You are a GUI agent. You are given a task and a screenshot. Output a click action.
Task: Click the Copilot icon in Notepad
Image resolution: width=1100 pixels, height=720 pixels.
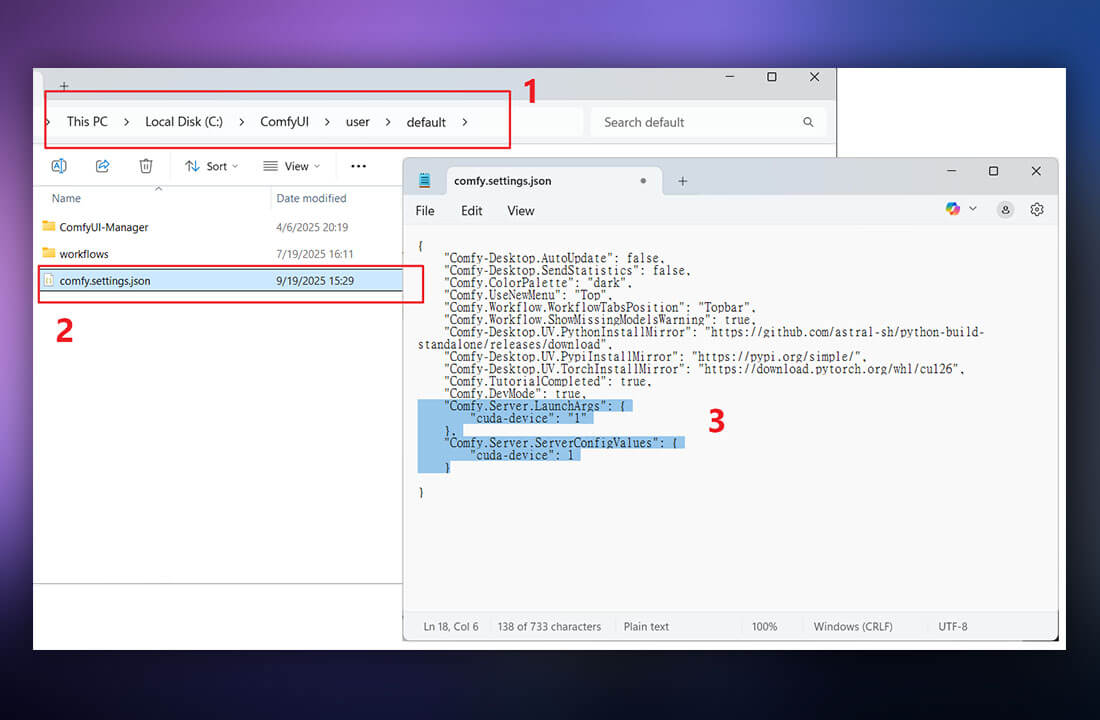(x=952, y=209)
